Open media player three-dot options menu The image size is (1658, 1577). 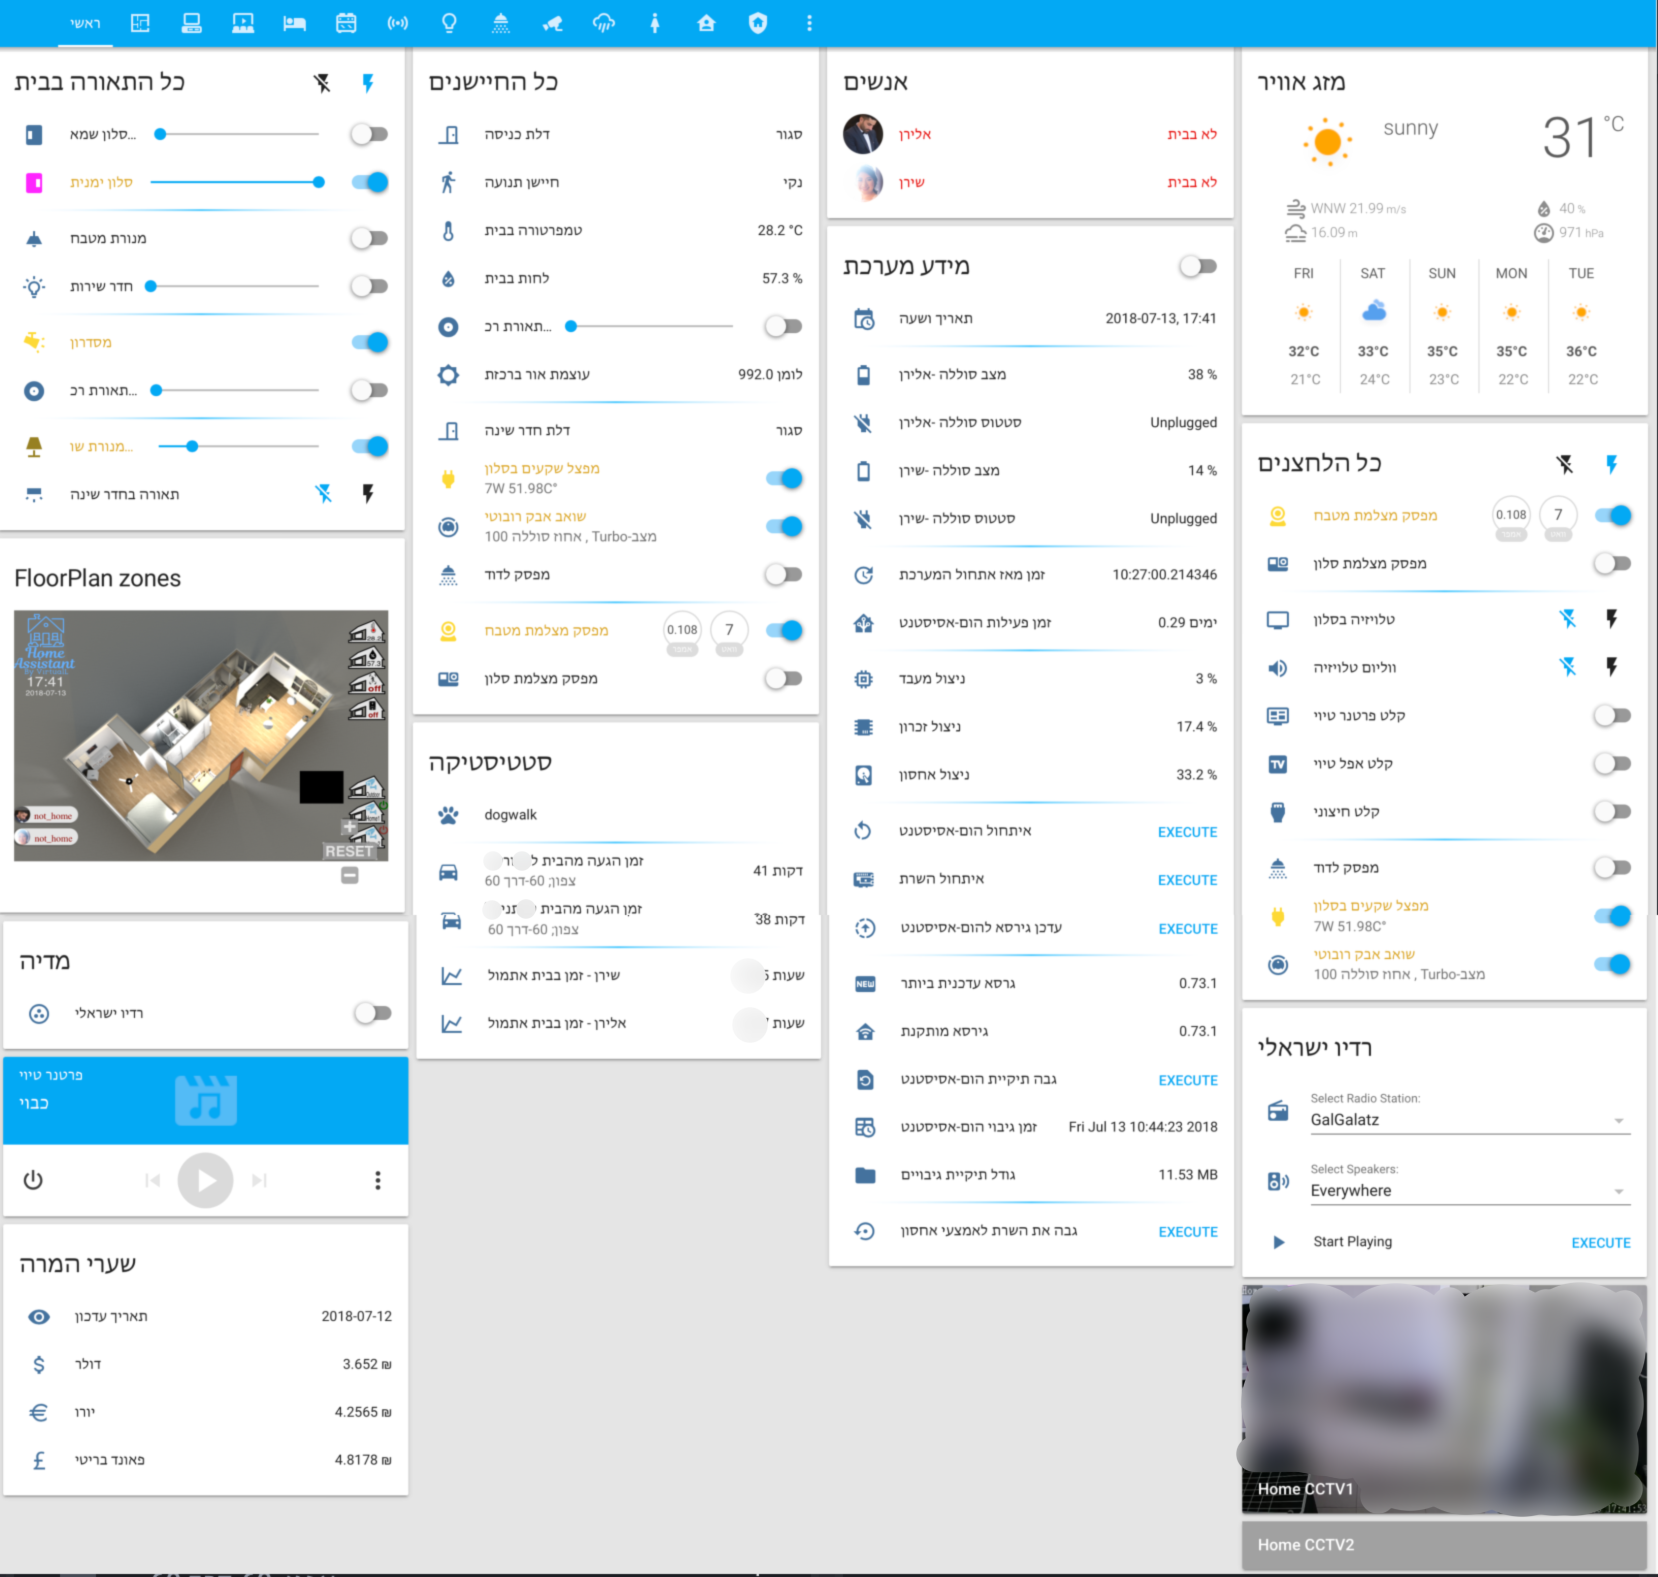point(378,1180)
